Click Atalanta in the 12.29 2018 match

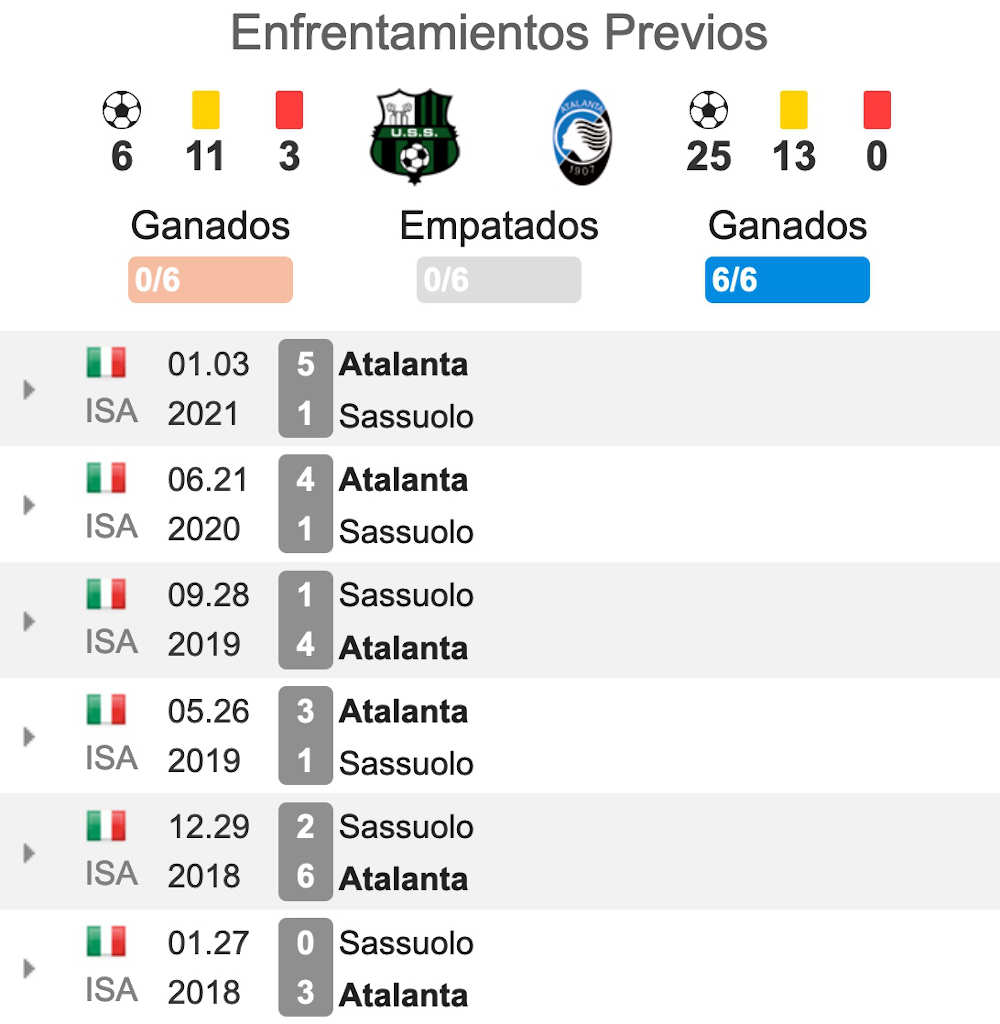click(x=403, y=879)
